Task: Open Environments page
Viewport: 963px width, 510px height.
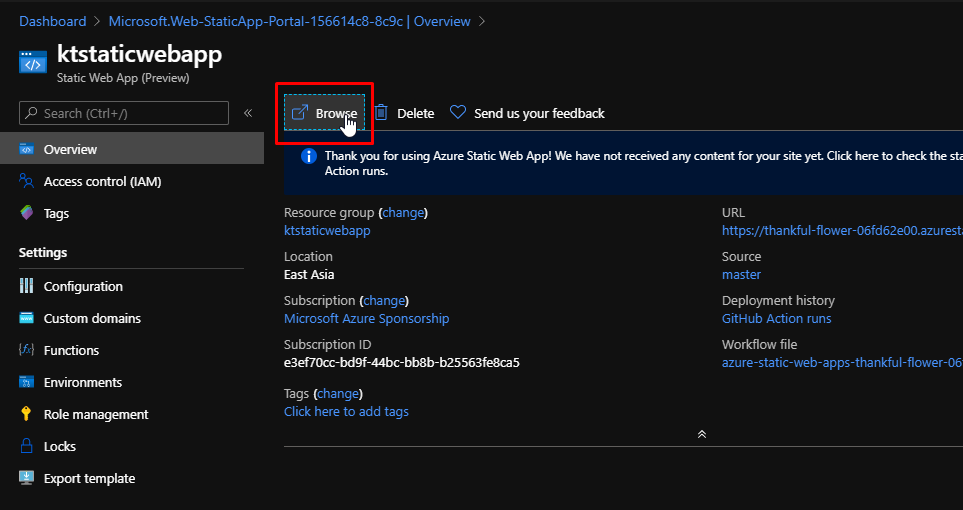Action: tap(83, 382)
